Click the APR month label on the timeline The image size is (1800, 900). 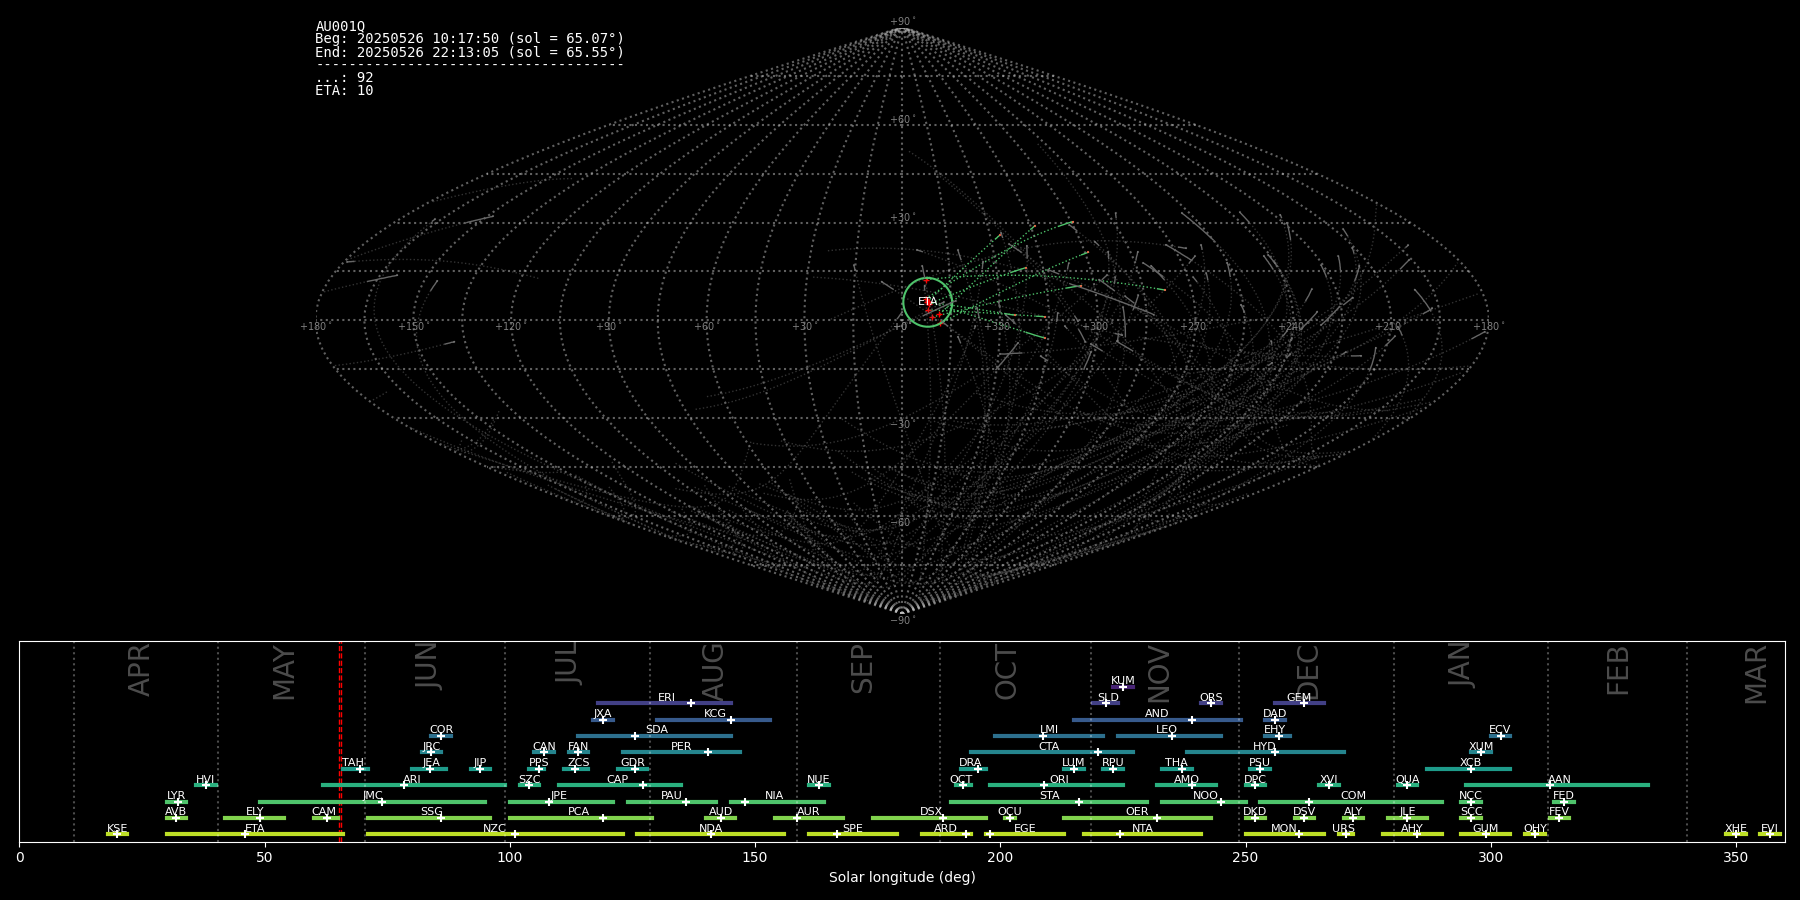tap(139, 670)
